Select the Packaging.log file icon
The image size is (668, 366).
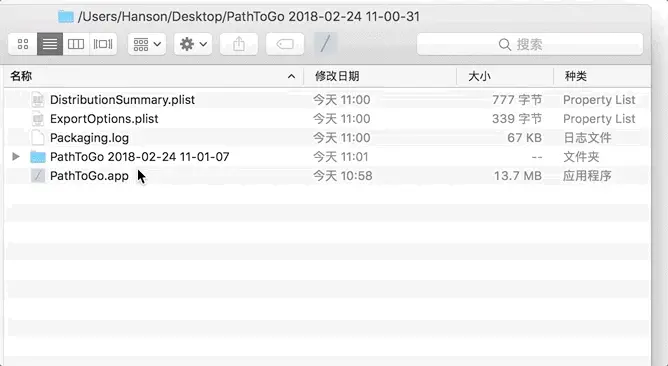[x=38, y=138]
